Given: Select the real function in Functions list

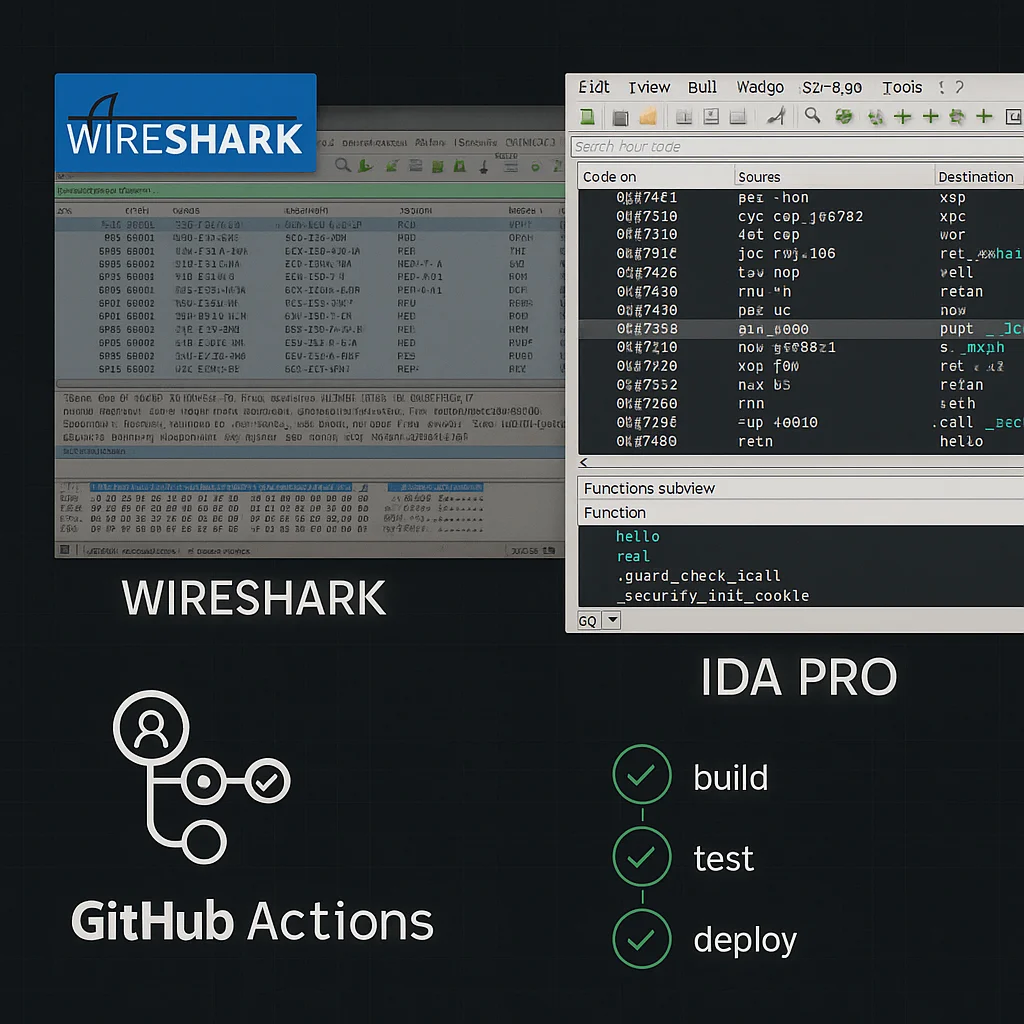Looking at the screenshot, I should (x=633, y=556).
